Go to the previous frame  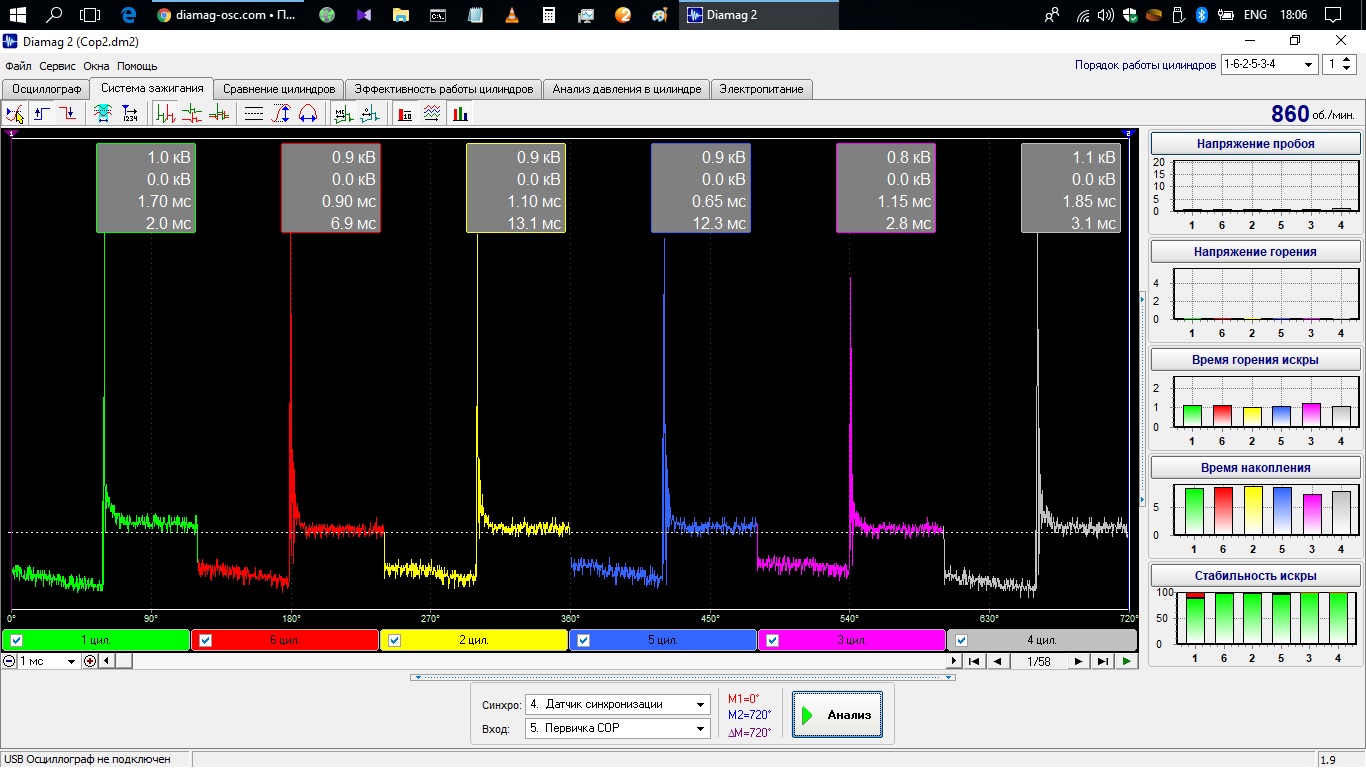point(998,661)
